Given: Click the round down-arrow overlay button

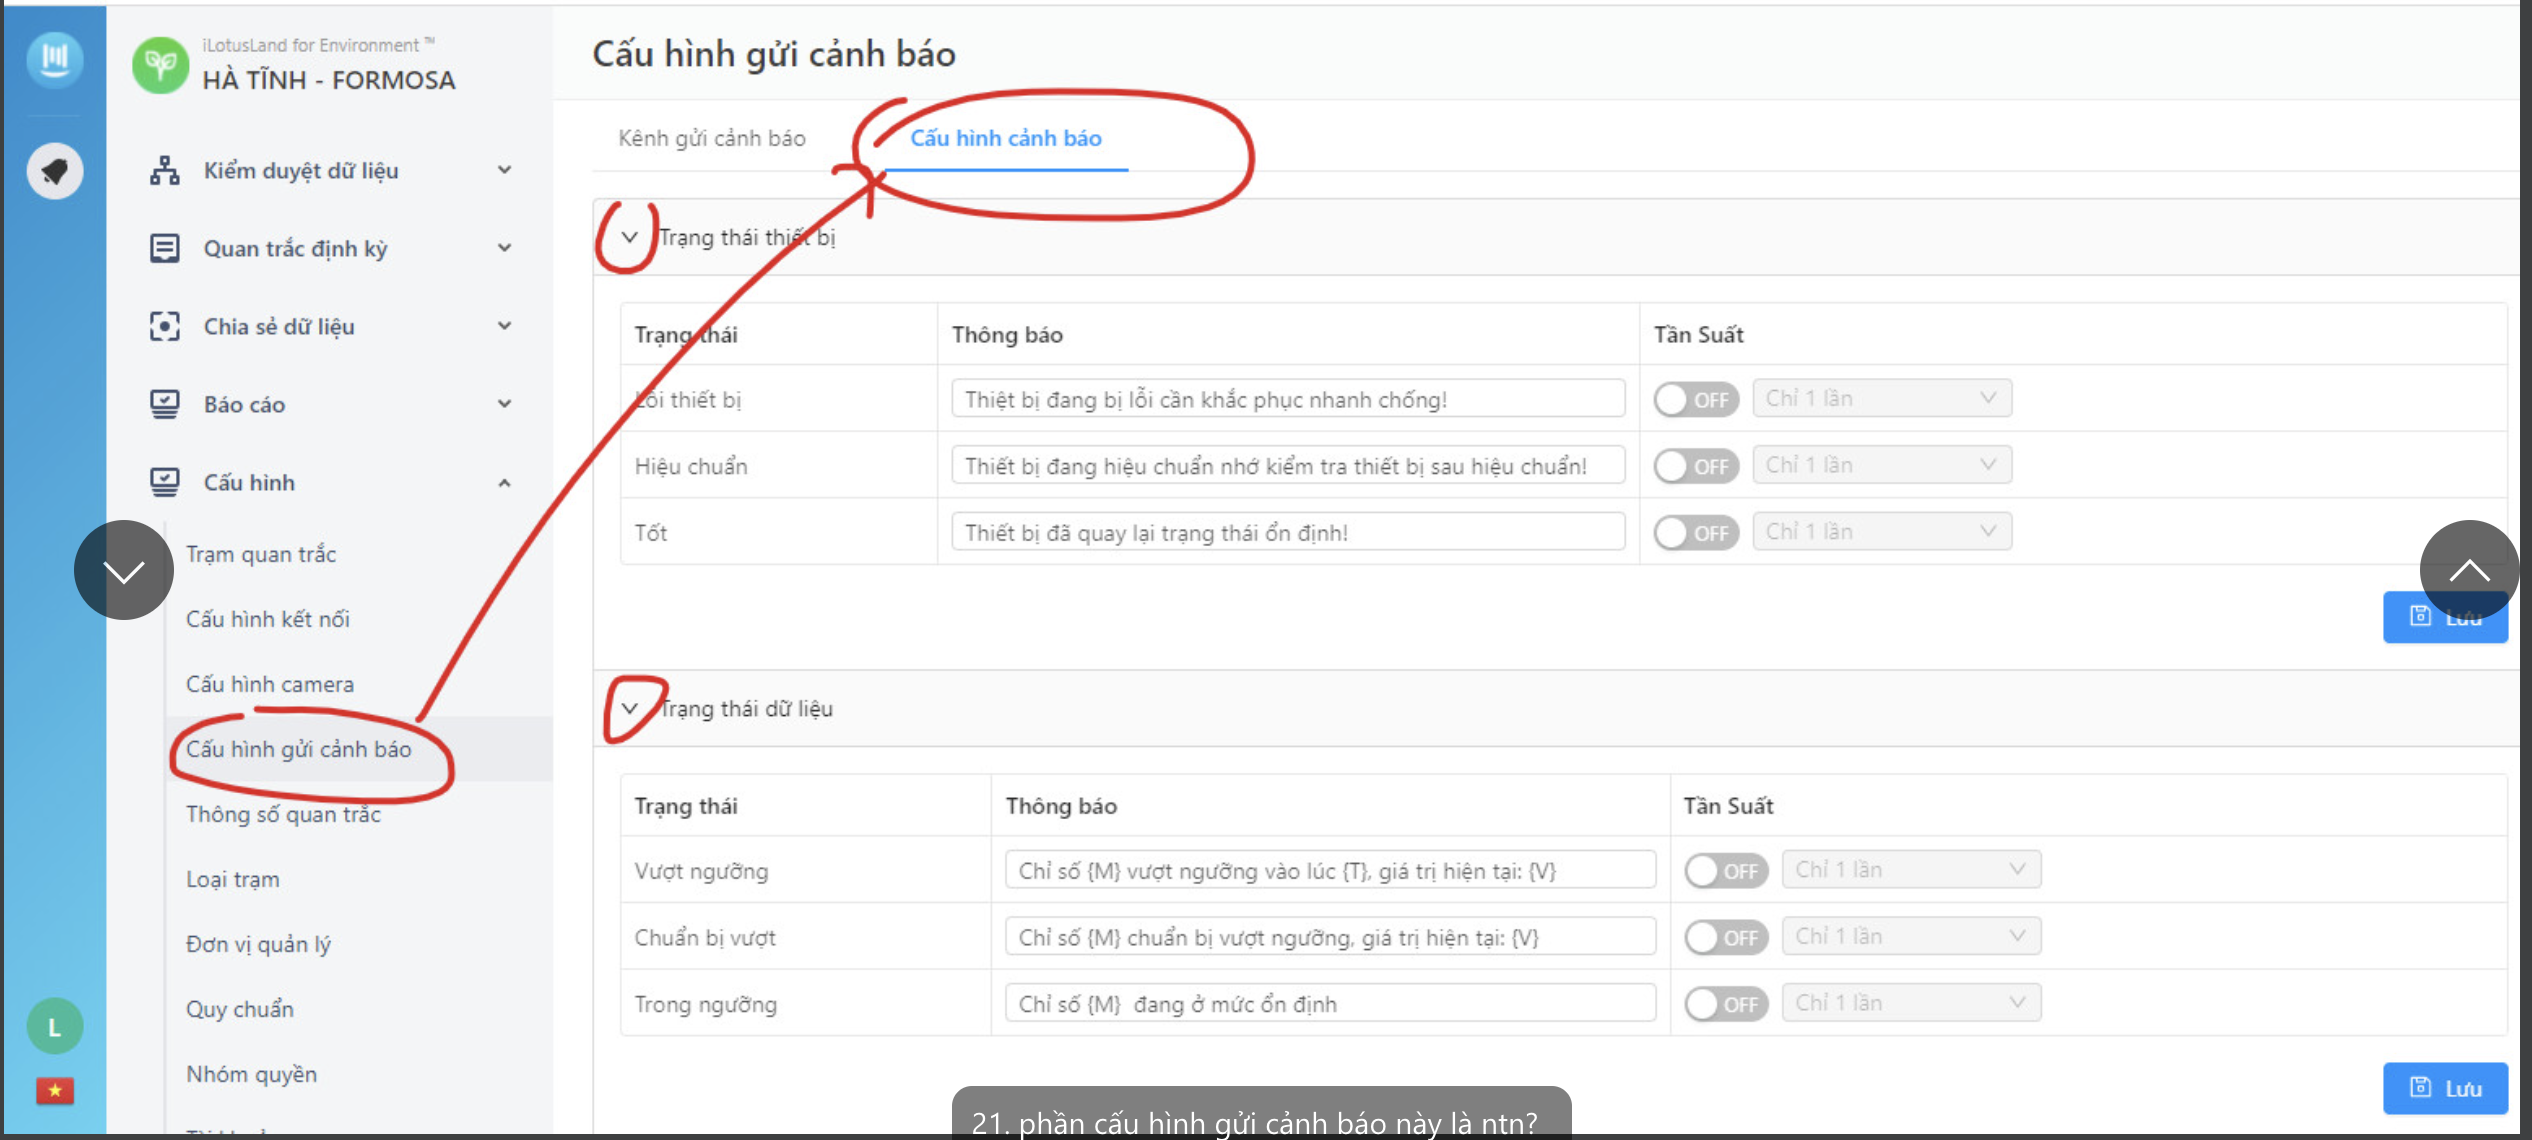Looking at the screenshot, I should tap(124, 570).
